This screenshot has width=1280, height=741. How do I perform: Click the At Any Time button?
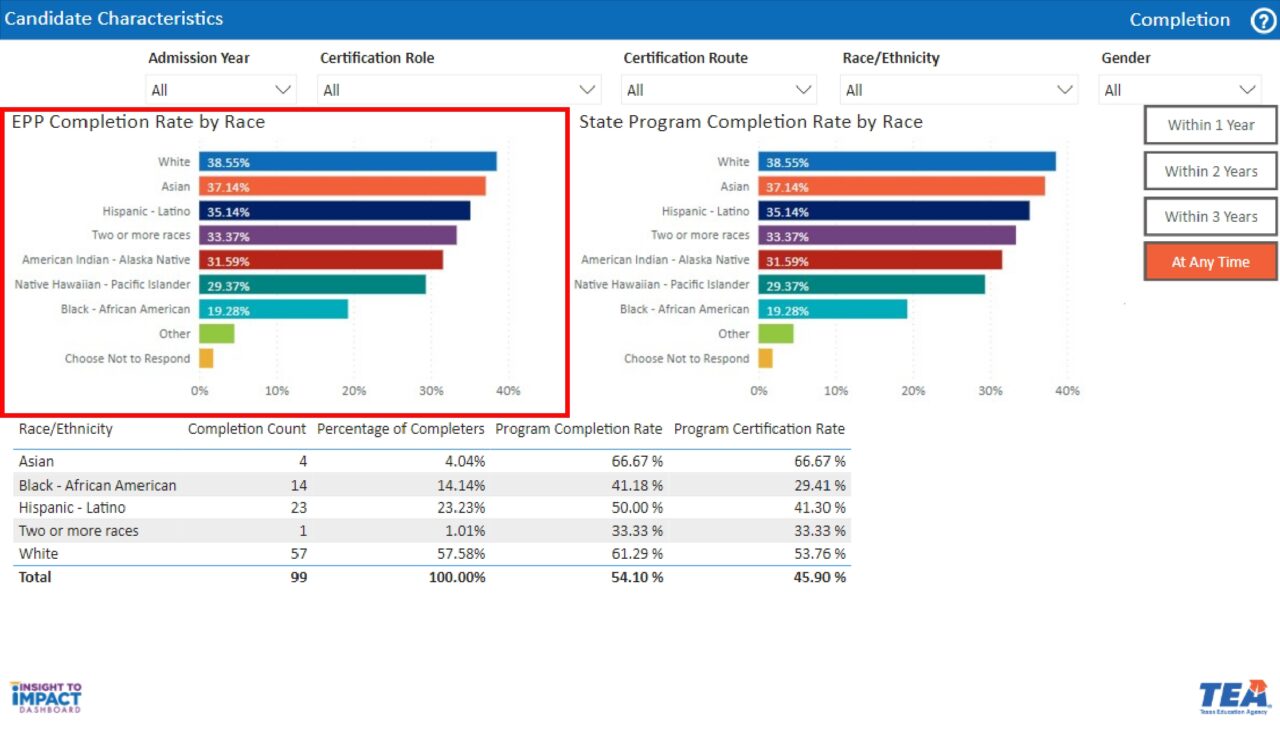pos(1210,262)
